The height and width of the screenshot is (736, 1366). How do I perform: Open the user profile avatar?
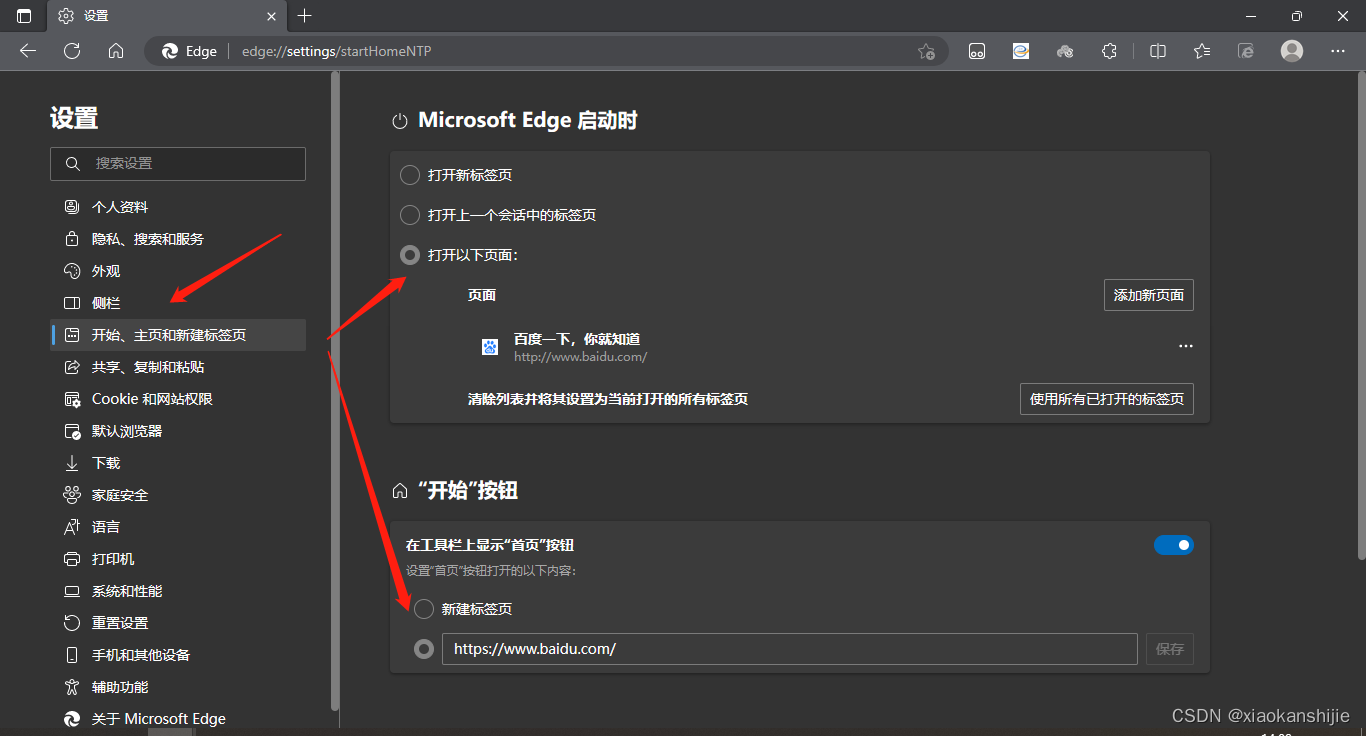coord(1292,51)
